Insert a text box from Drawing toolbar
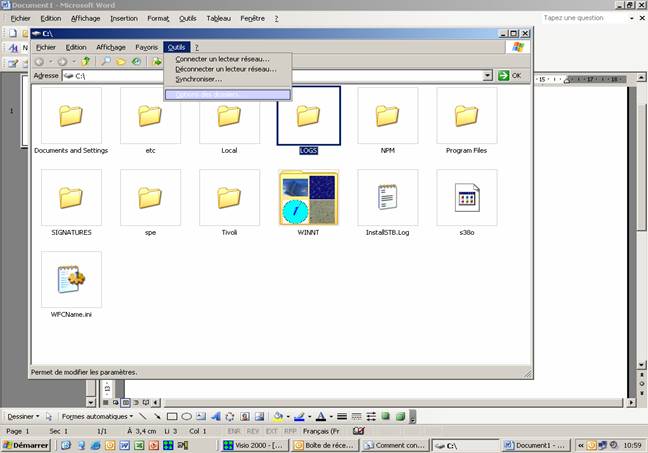 click(201, 417)
